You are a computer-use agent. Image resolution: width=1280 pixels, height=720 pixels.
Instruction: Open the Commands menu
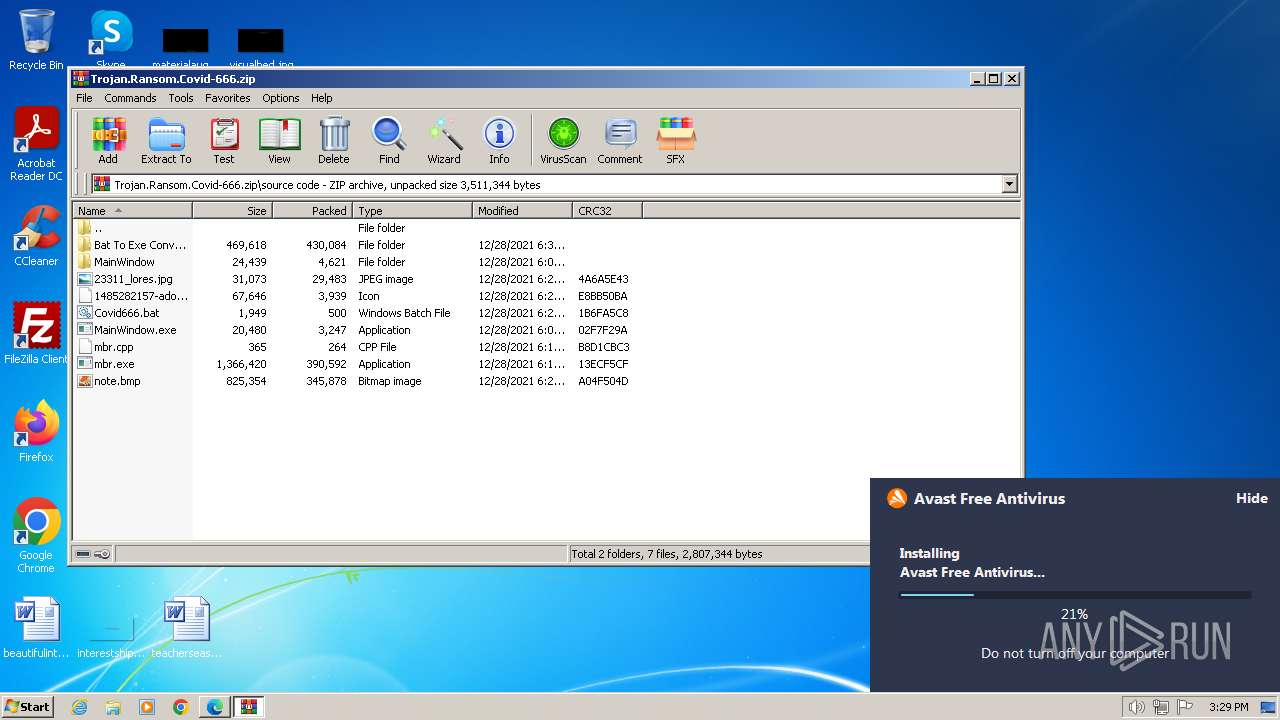[x=130, y=98]
